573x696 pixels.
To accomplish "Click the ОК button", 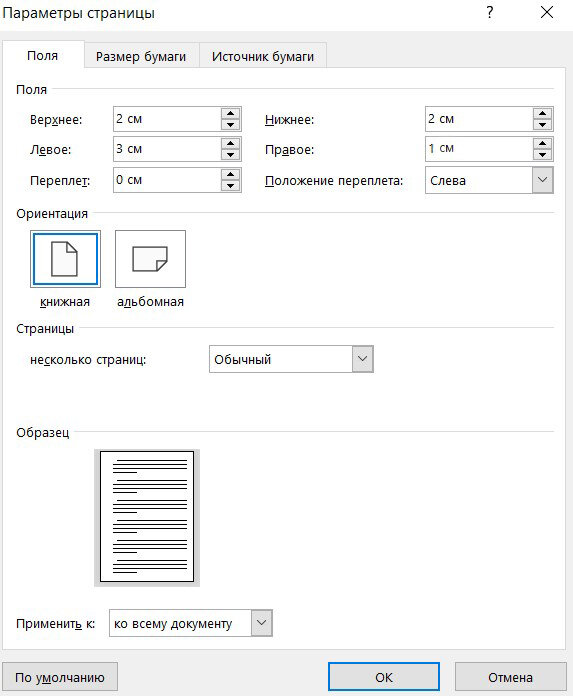I will [x=384, y=677].
